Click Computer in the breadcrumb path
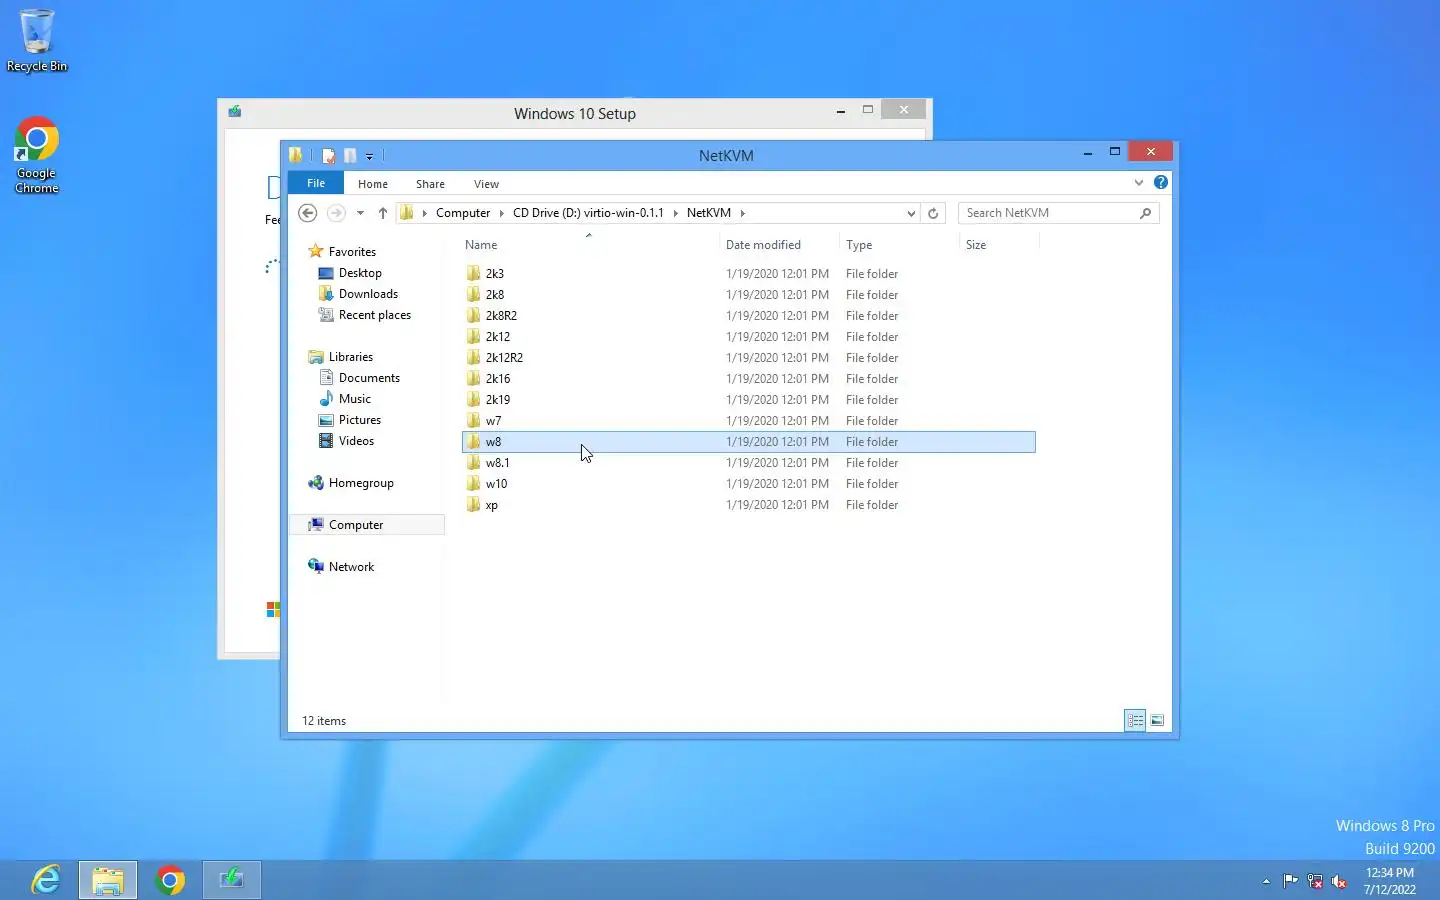This screenshot has height=900, width=1440. 463,213
